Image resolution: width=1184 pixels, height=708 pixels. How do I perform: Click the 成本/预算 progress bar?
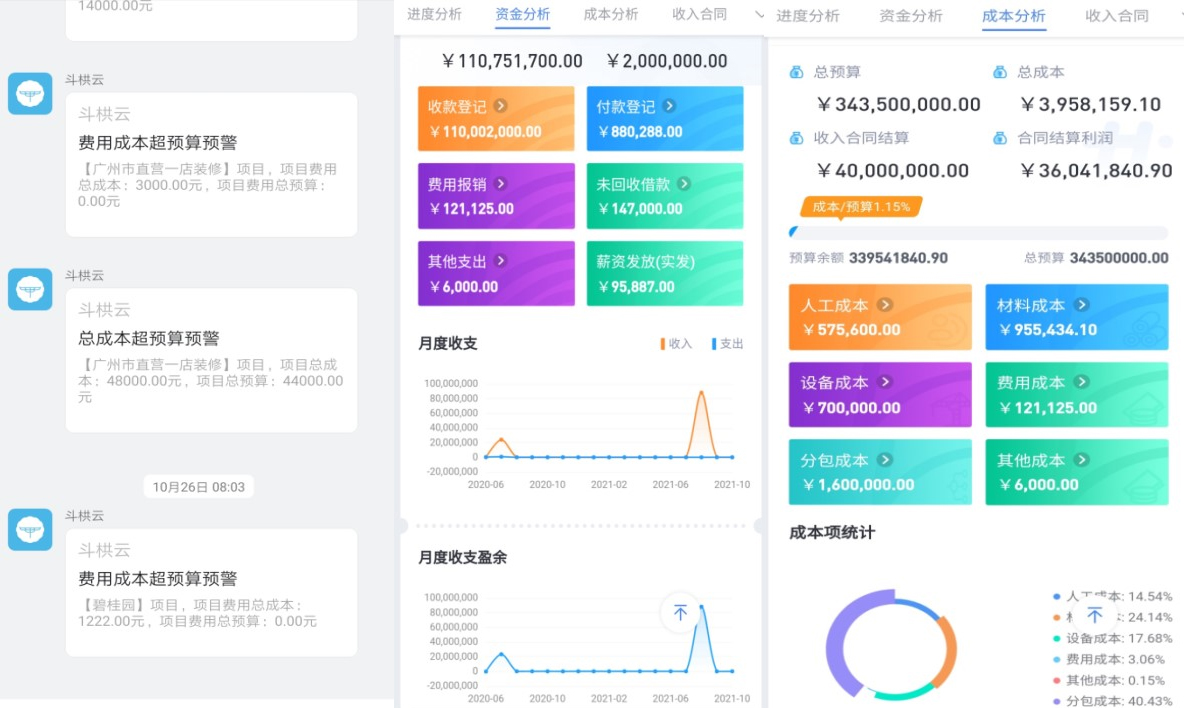(978, 233)
